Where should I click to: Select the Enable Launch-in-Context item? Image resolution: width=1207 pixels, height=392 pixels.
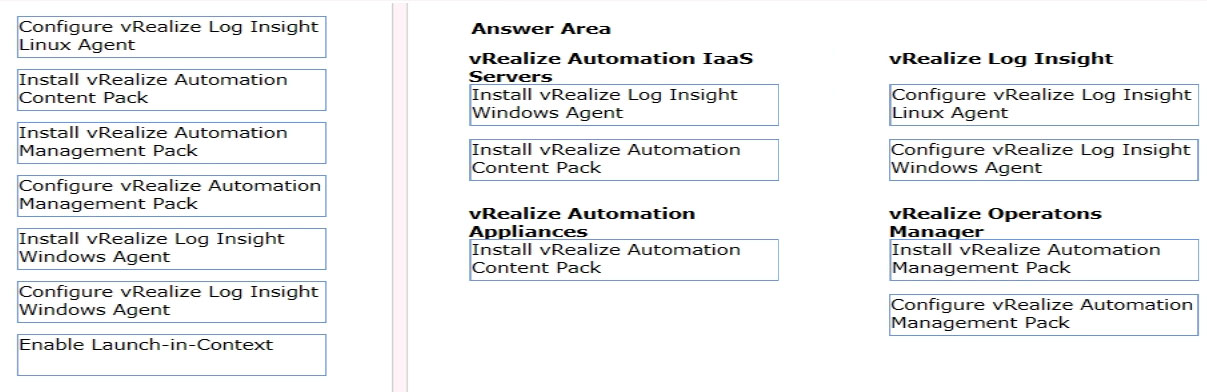tap(172, 355)
